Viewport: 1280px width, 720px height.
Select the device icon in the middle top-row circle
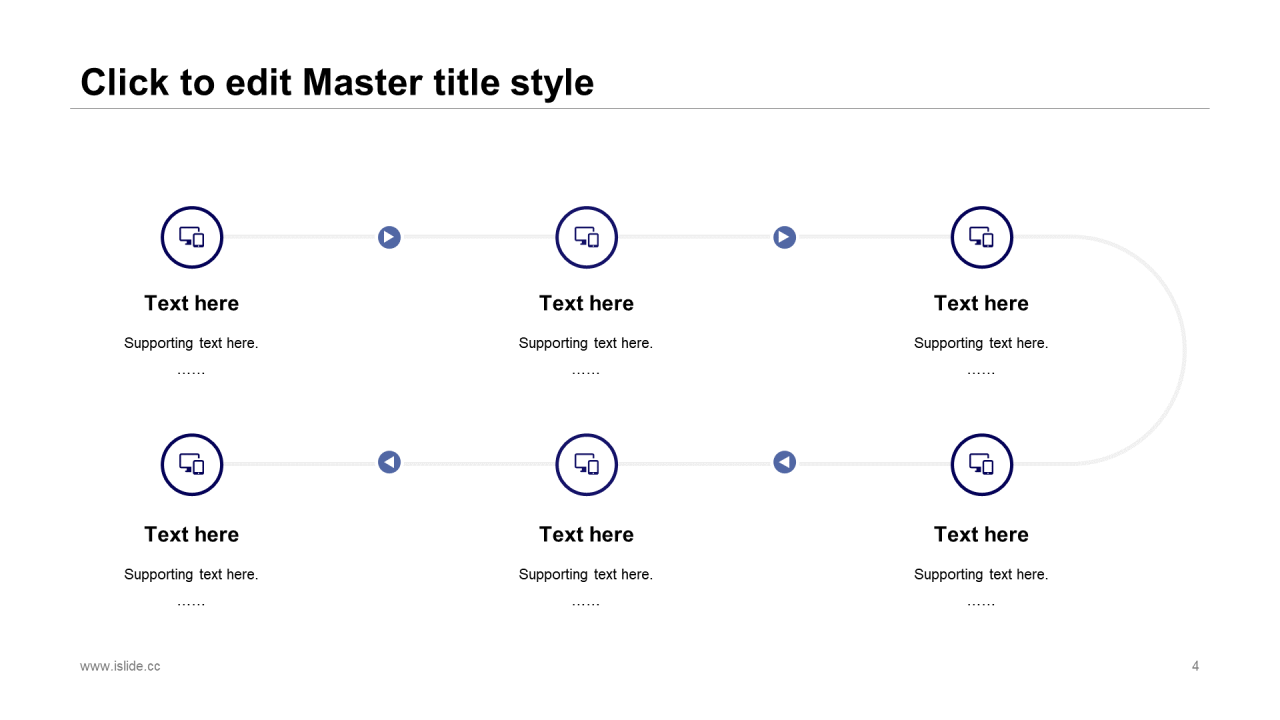(587, 238)
